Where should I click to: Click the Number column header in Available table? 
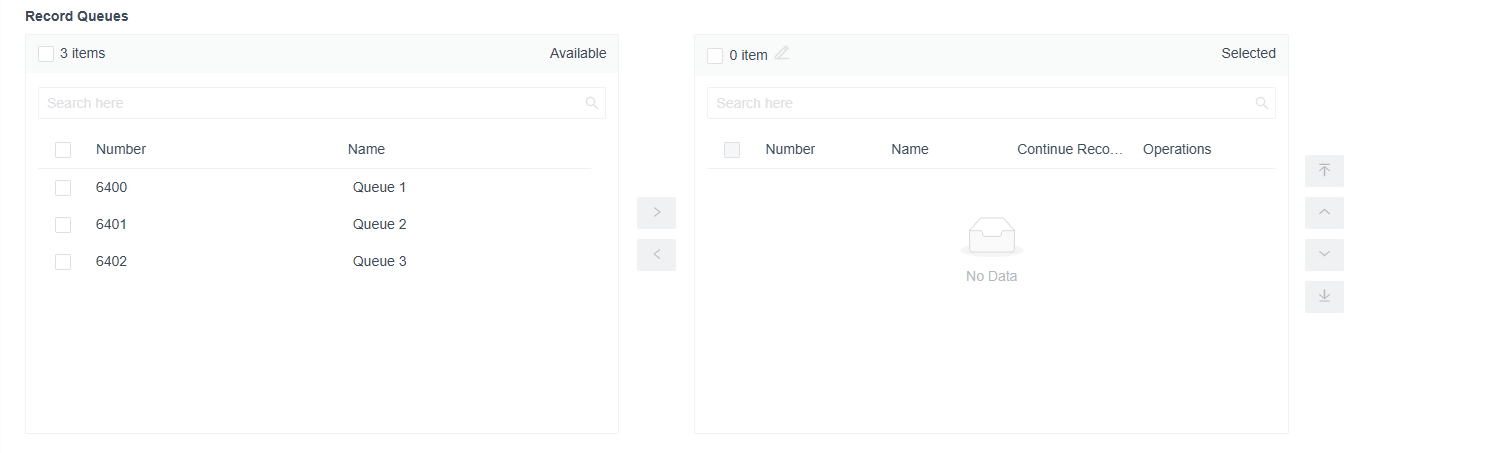(121, 149)
